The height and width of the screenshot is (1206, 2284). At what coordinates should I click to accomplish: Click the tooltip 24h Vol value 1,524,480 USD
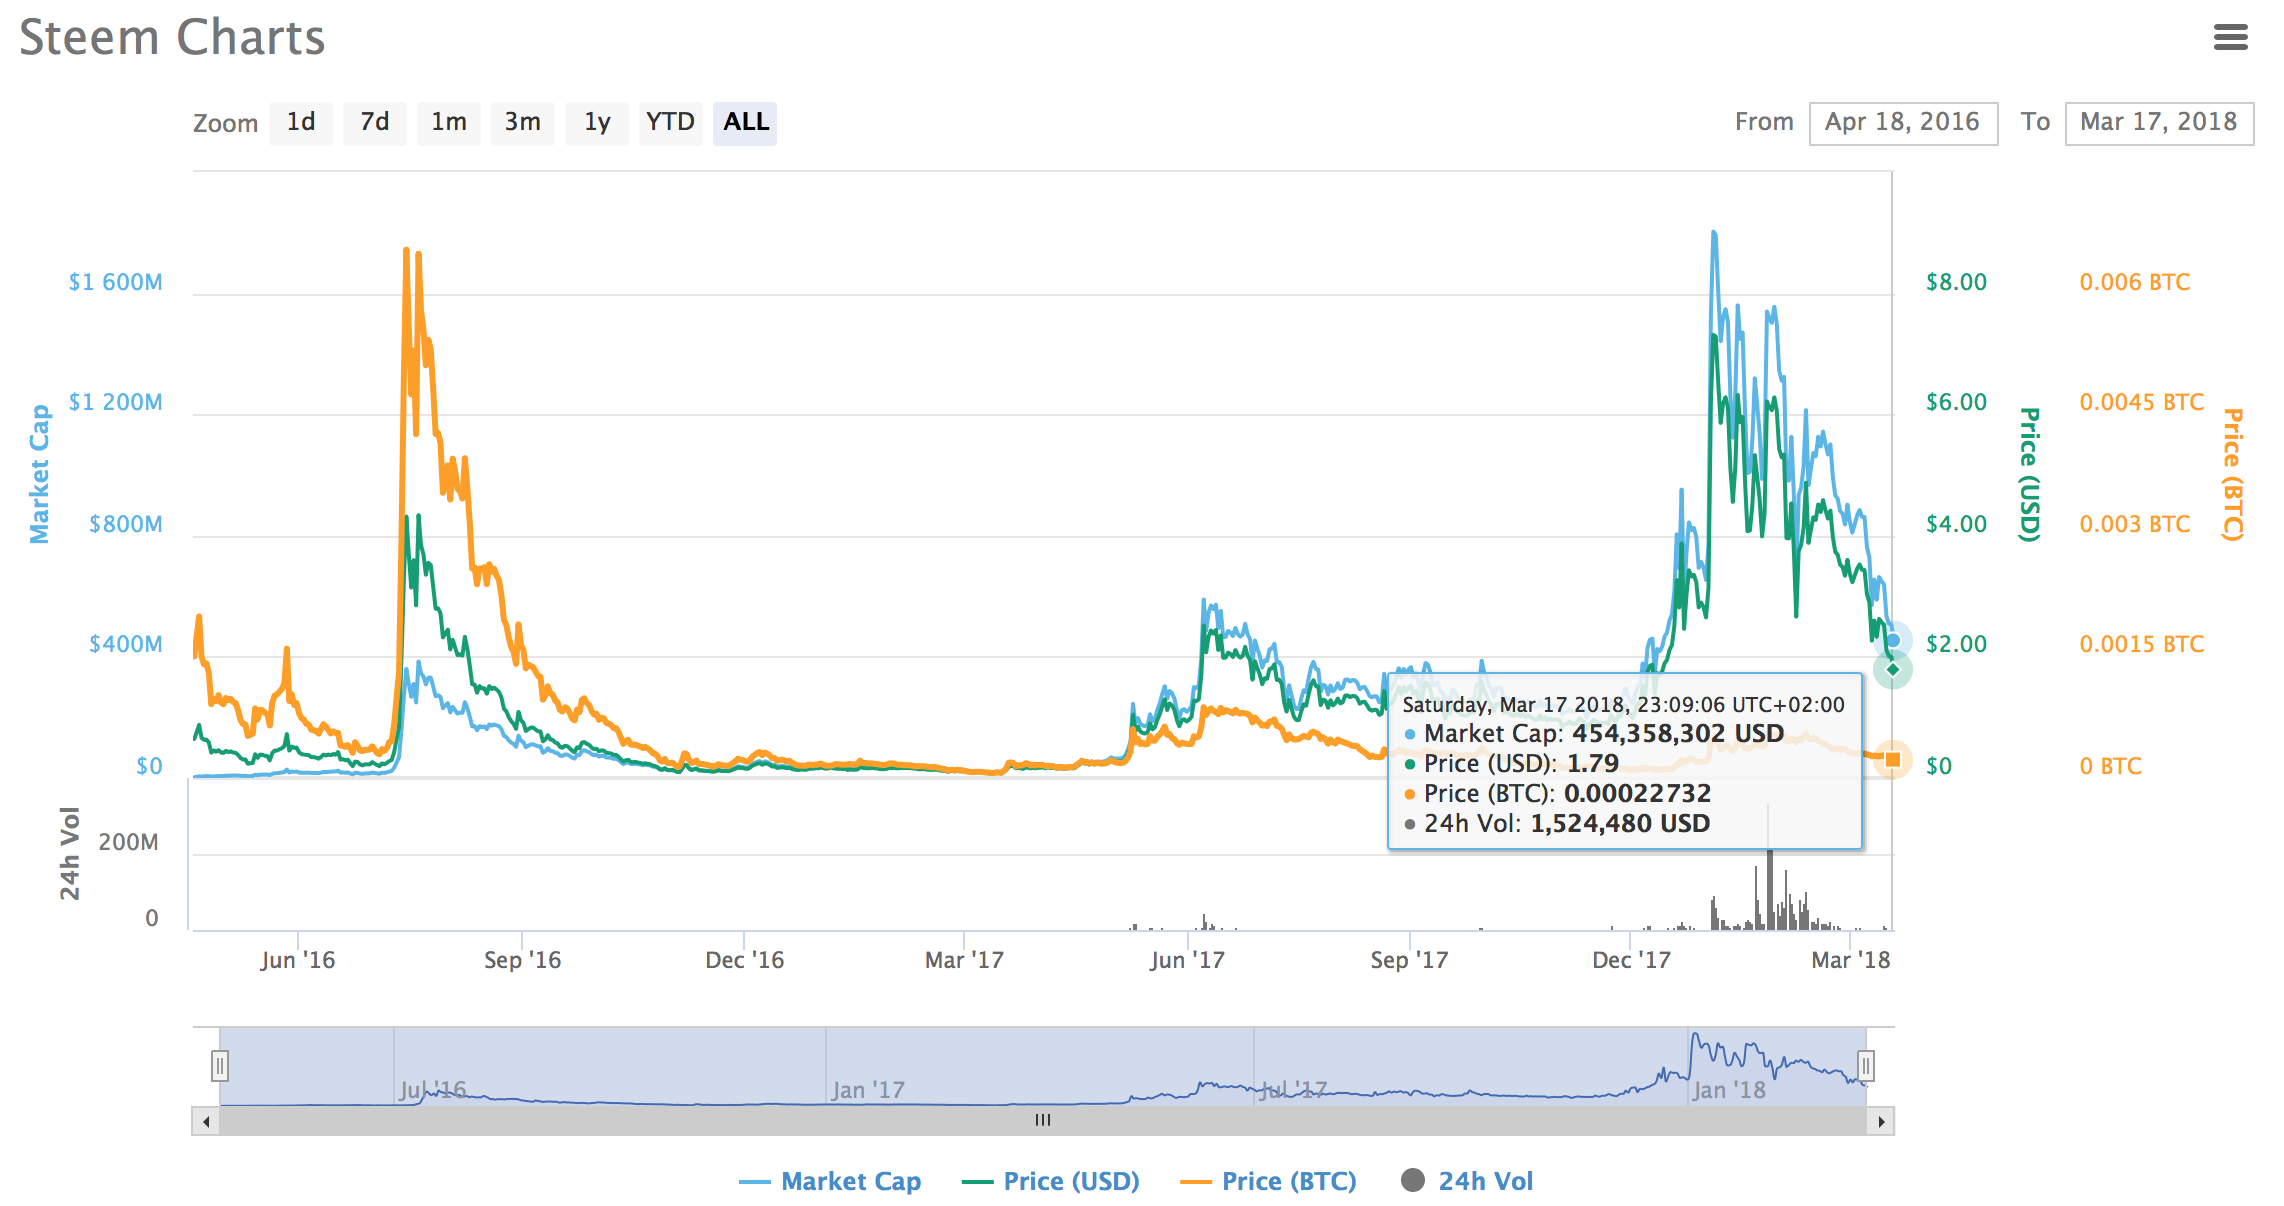click(1620, 823)
